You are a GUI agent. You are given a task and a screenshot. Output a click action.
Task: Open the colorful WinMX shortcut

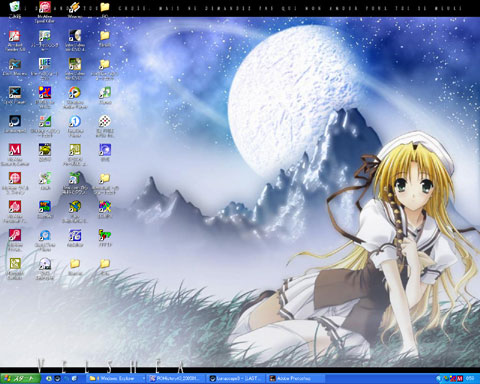tap(105, 207)
